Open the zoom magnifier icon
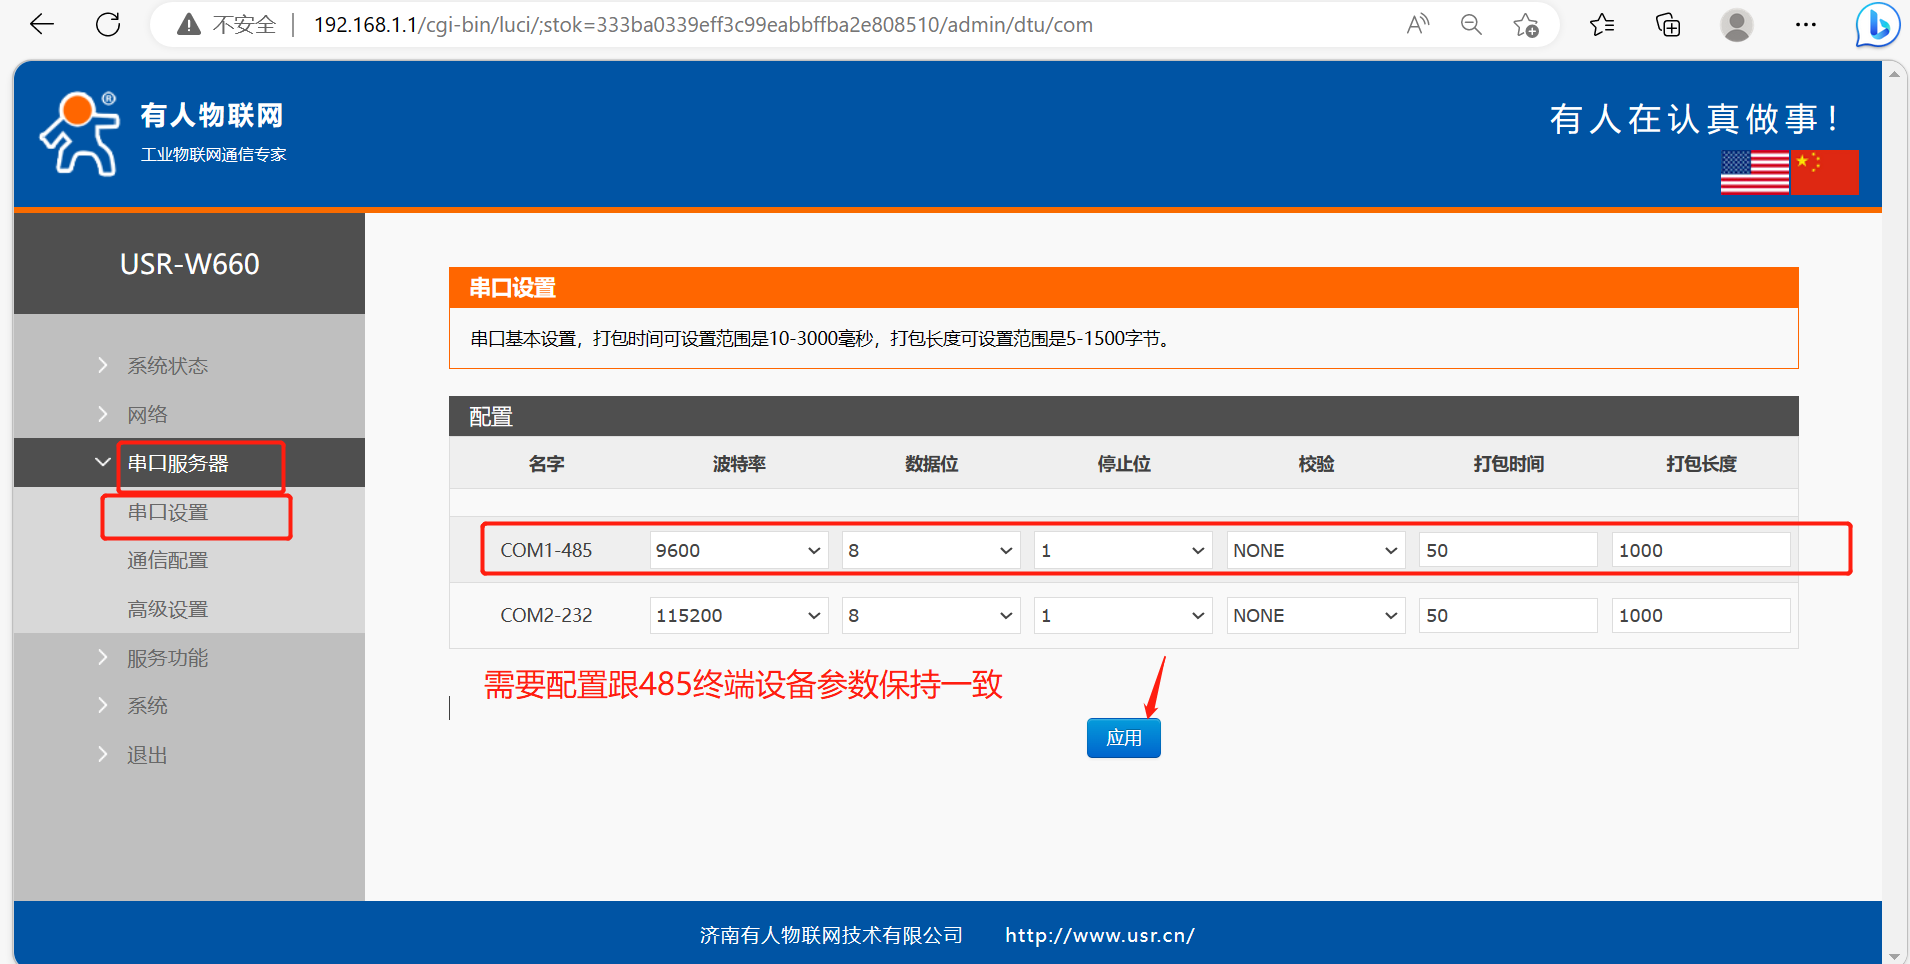Viewport: 1910px width, 964px height. (x=1471, y=25)
